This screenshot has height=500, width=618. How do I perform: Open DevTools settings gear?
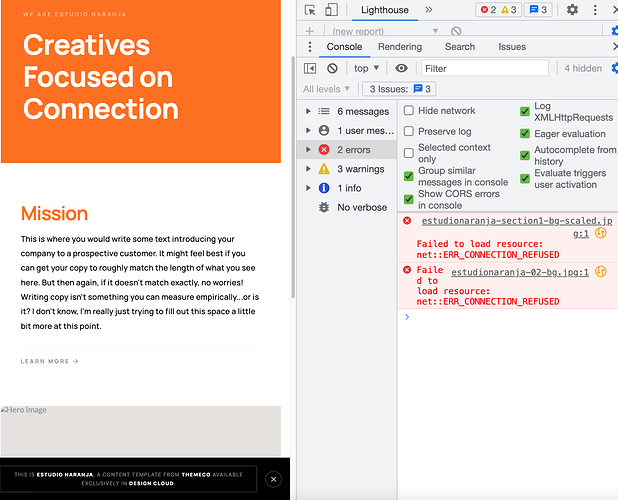572,10
